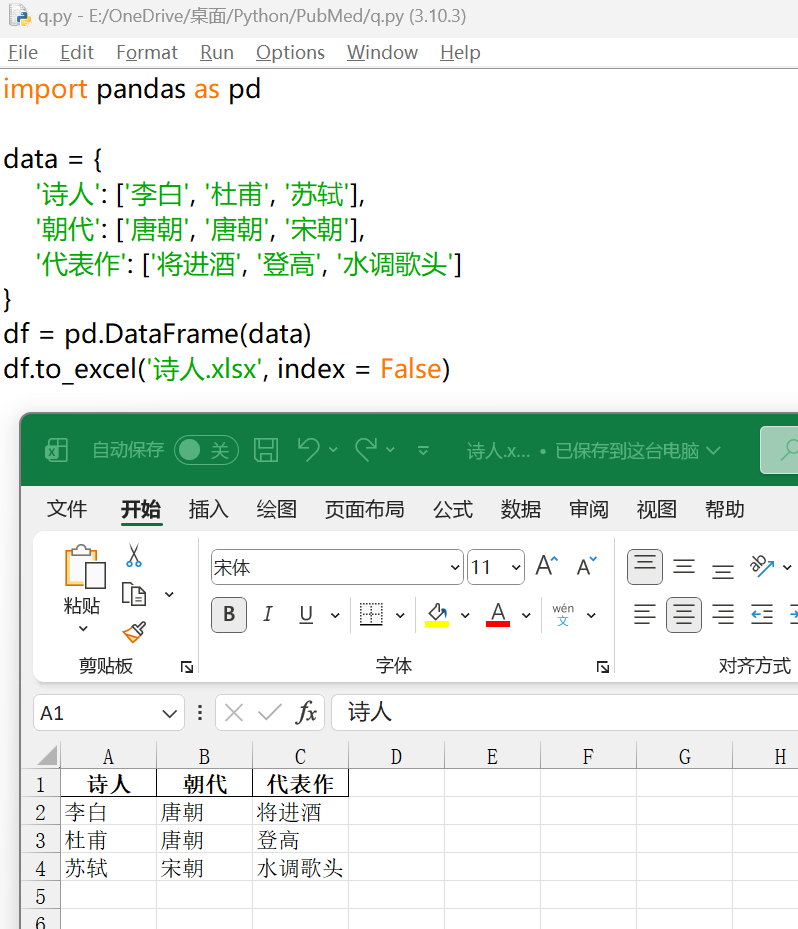Open the Run menu in IDLE
Image resolution: width=798 pixels, height=929 pixels.
tap(217, 53)
